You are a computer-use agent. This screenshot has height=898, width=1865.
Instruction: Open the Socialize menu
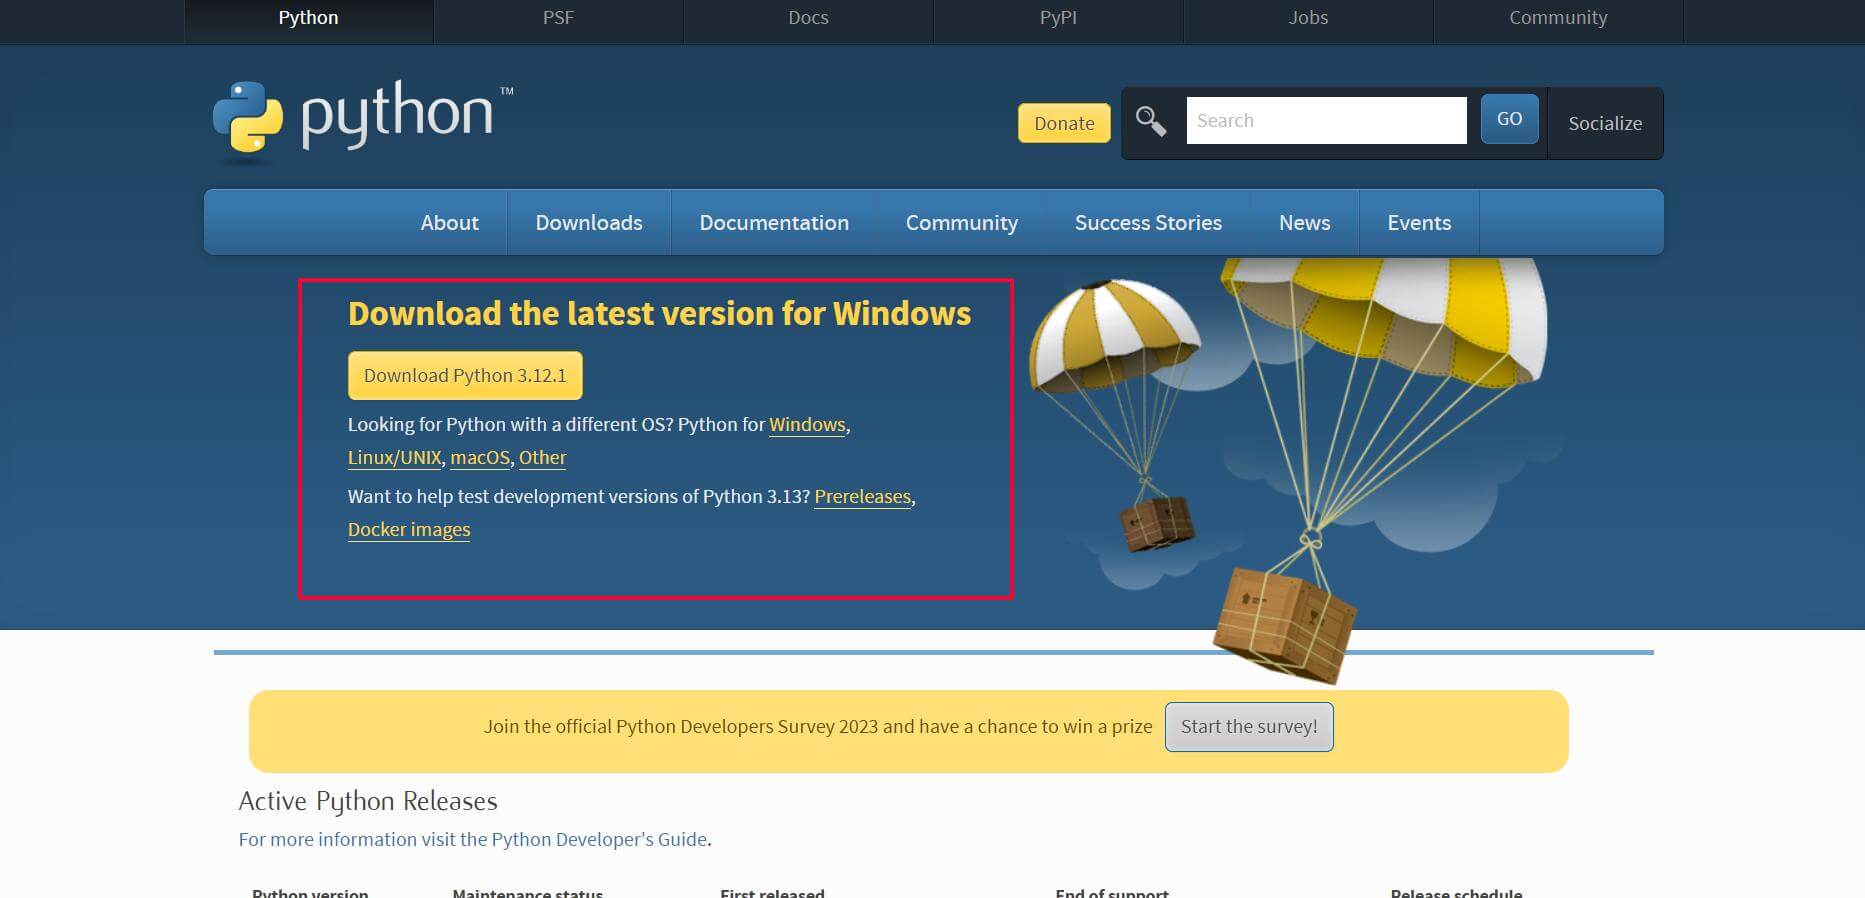(1605, 123)
